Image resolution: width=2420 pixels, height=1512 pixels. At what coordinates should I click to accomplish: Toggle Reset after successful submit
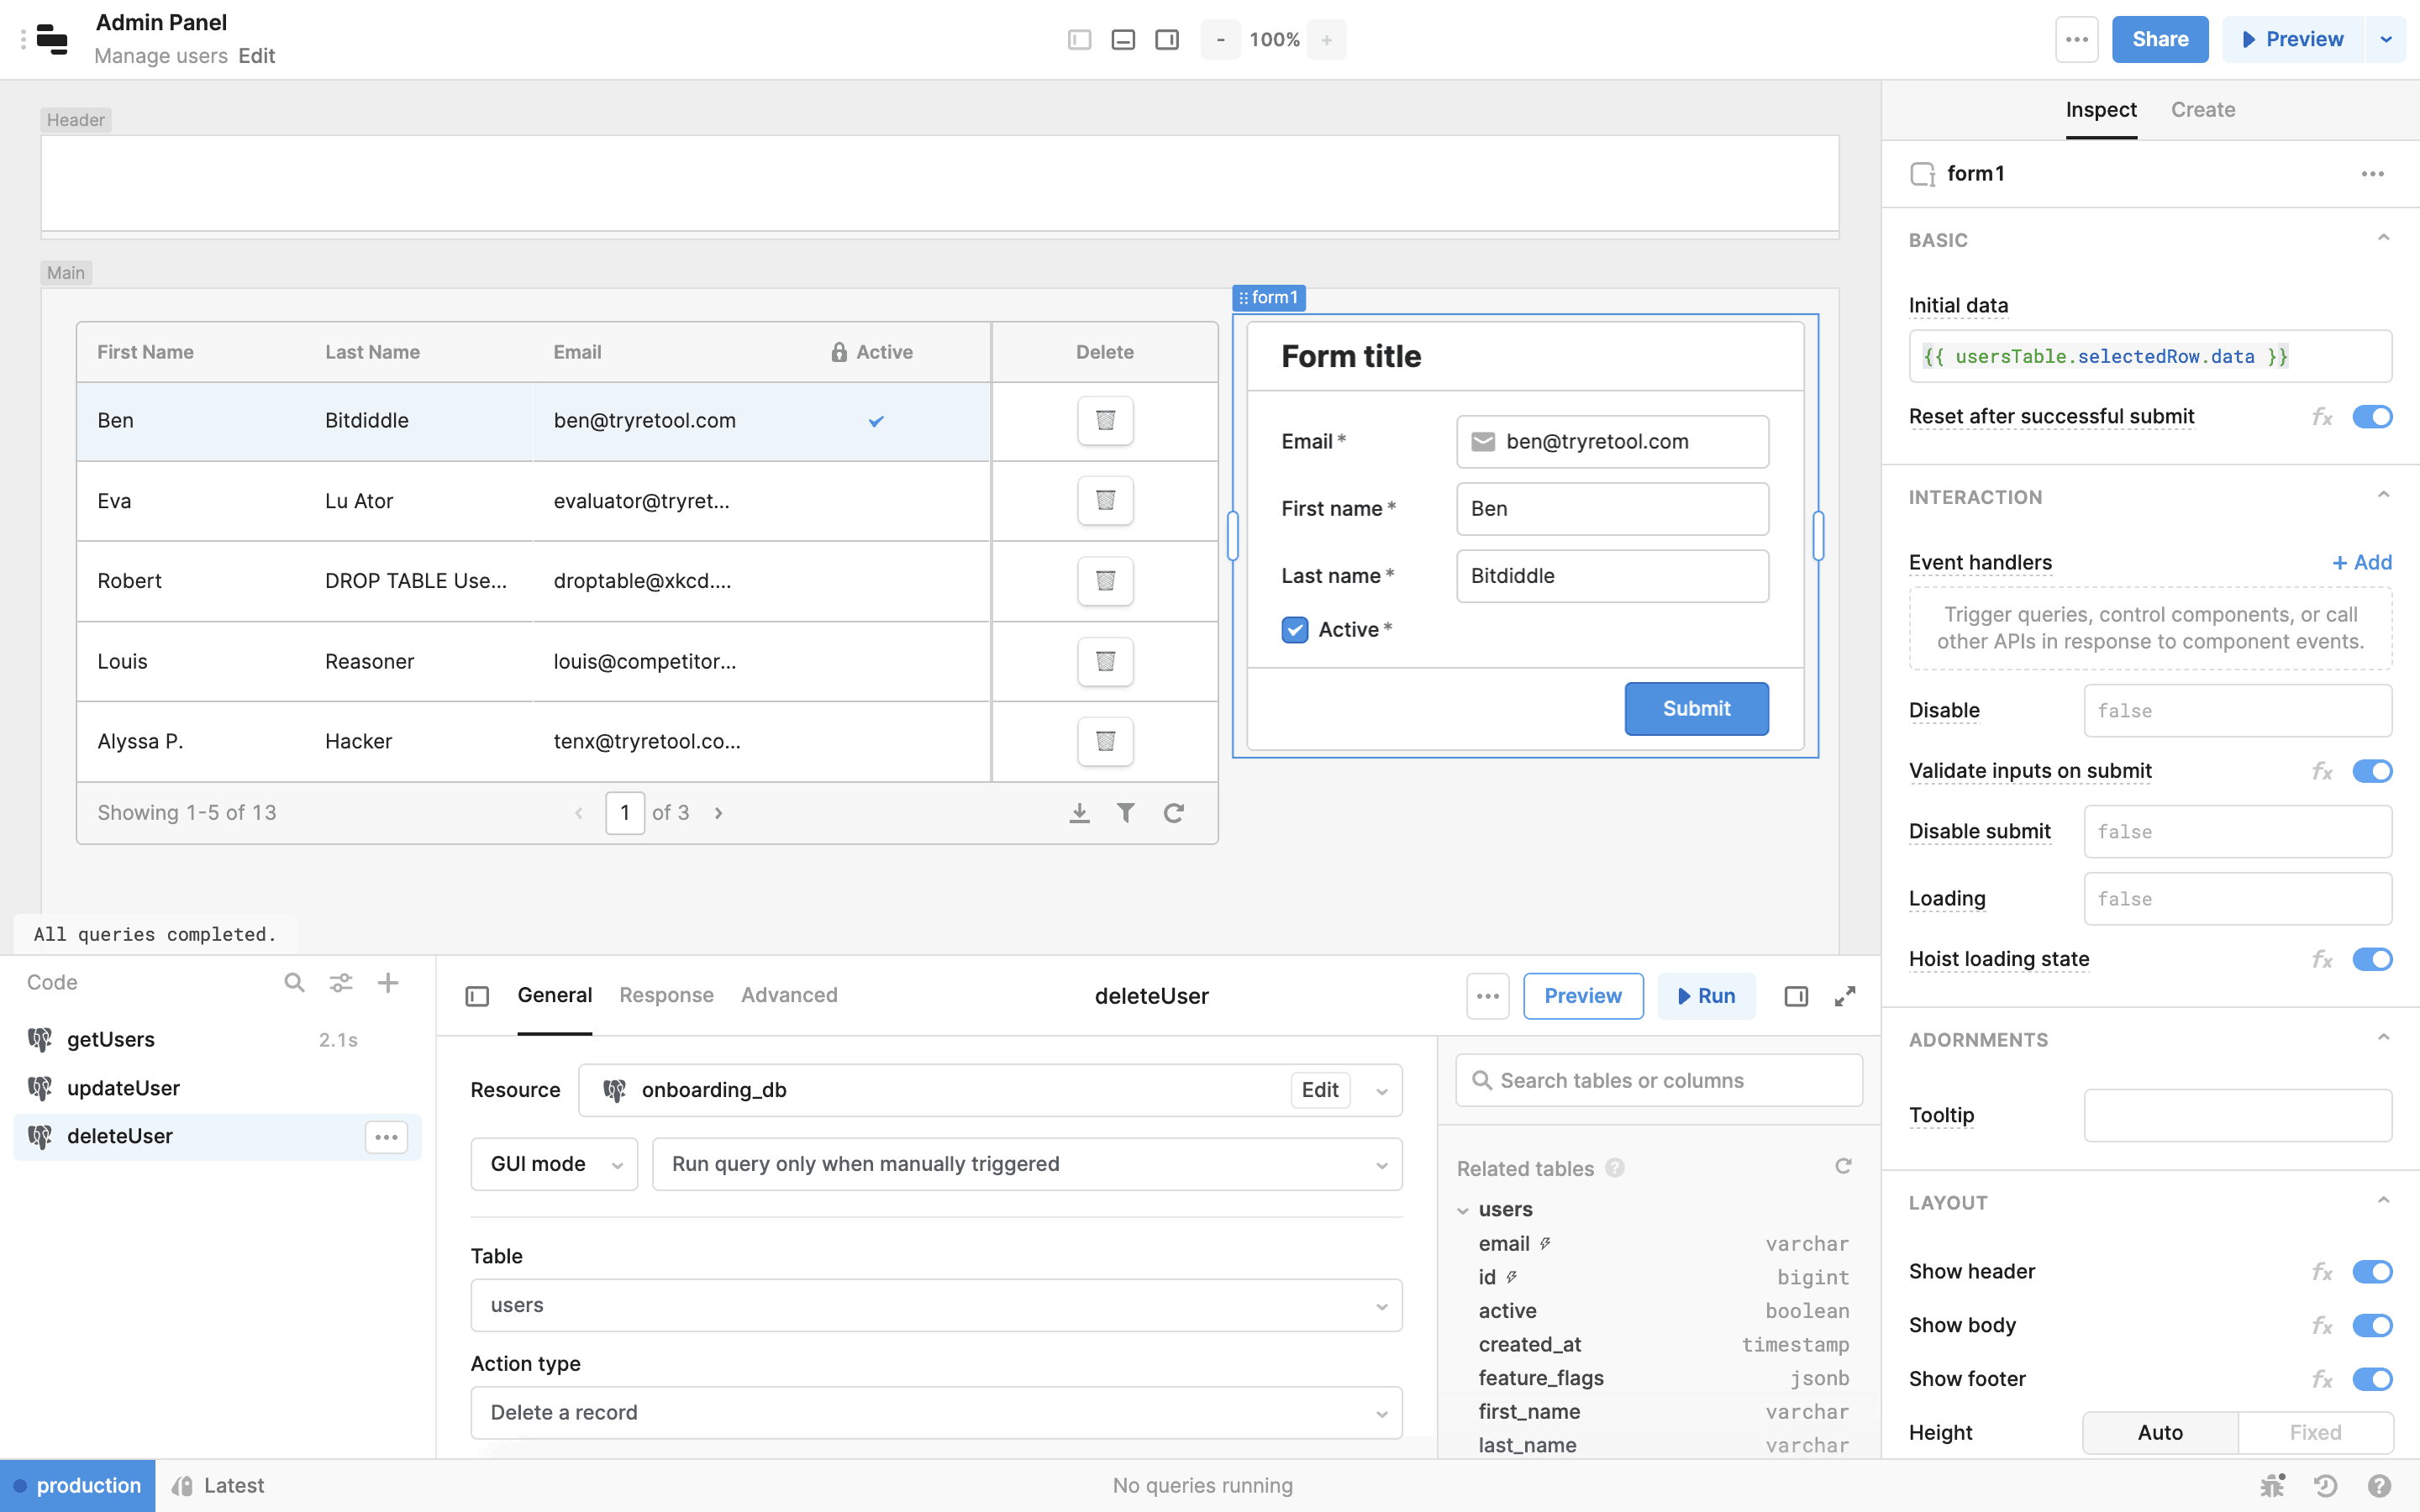coord(2371,417)
